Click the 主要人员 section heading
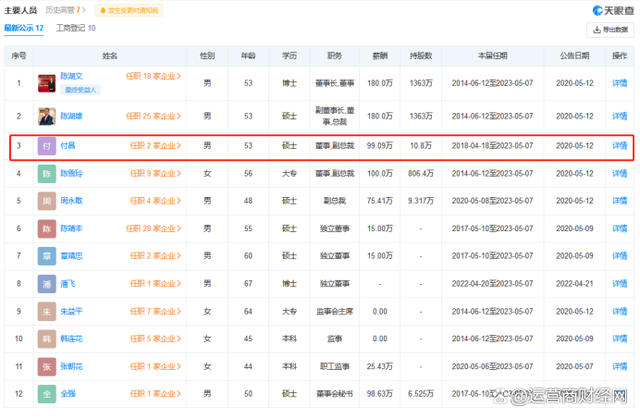Screen dimensions: 640x419 click(20, 10)
